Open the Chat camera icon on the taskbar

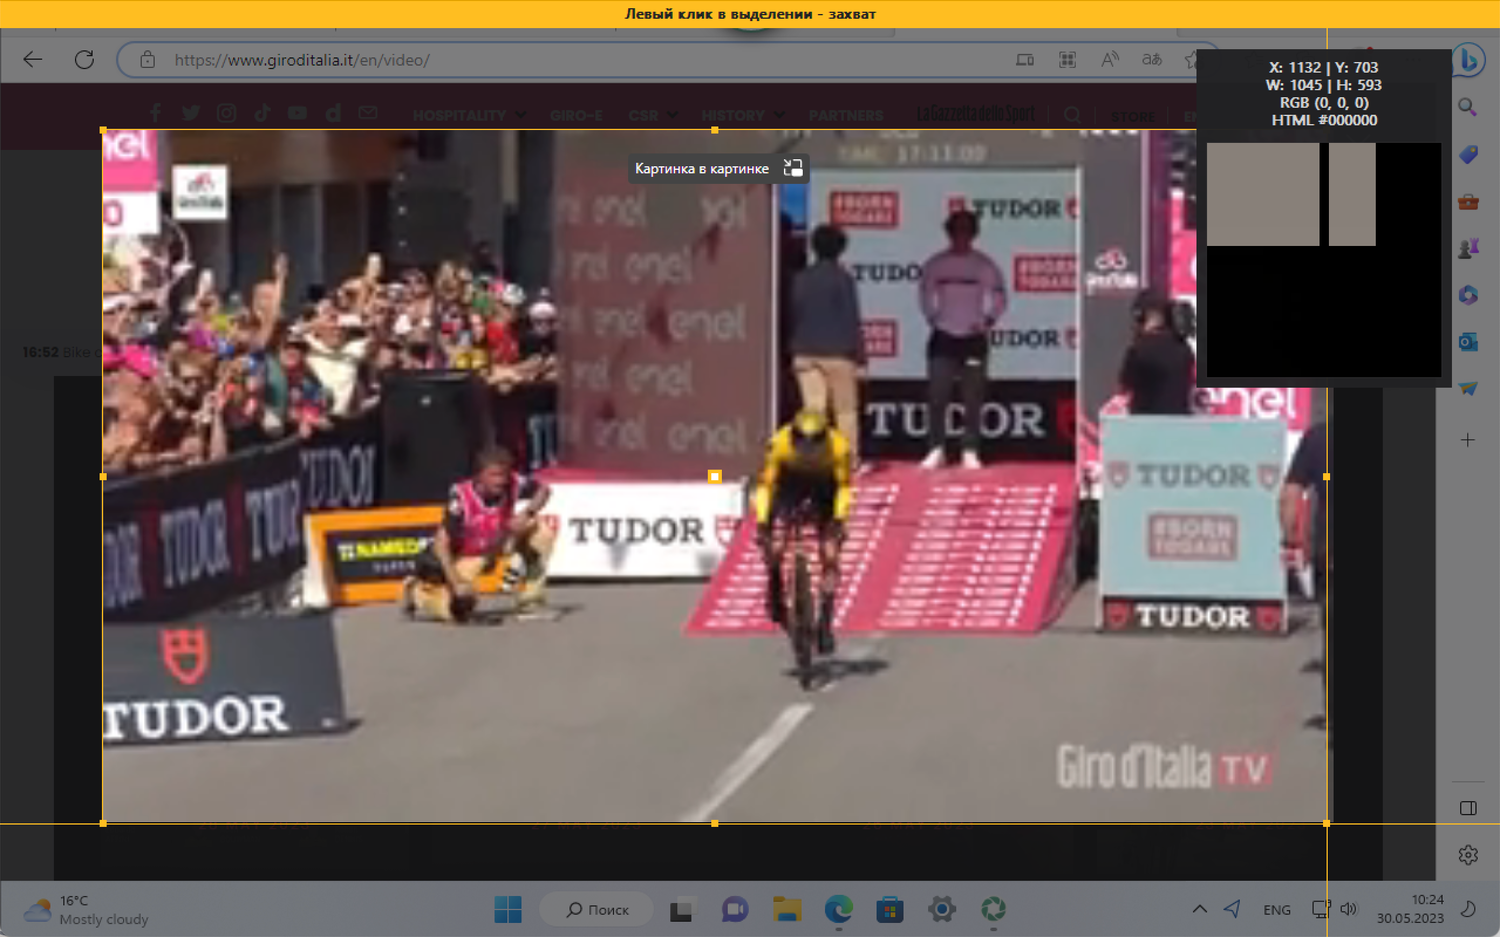[x=735, y=909]
